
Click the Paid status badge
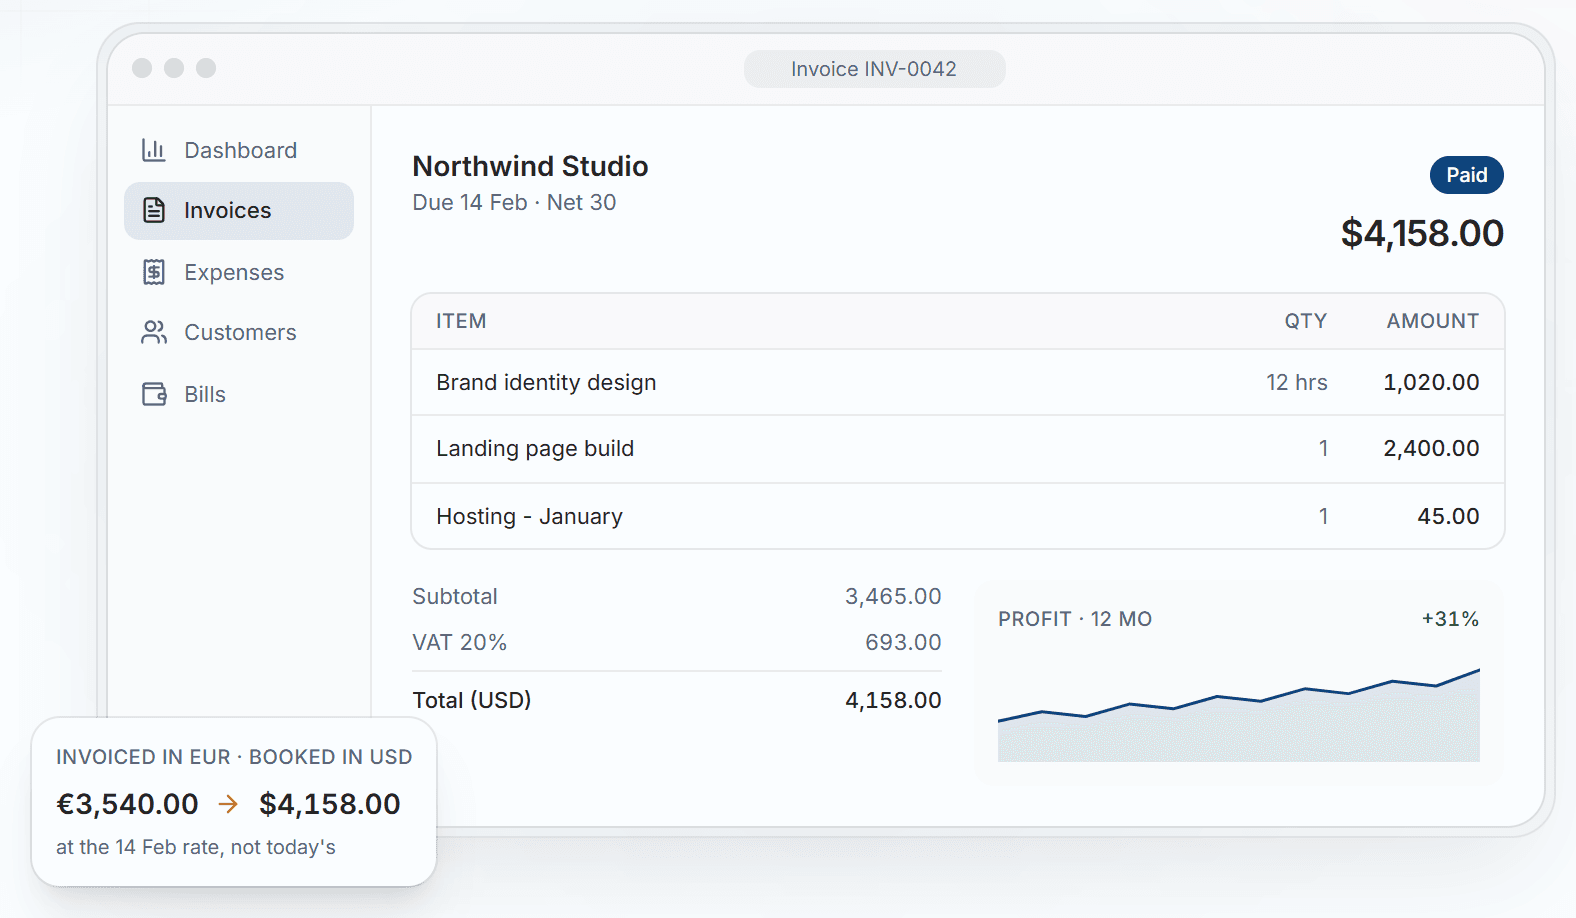(1466, 175)
